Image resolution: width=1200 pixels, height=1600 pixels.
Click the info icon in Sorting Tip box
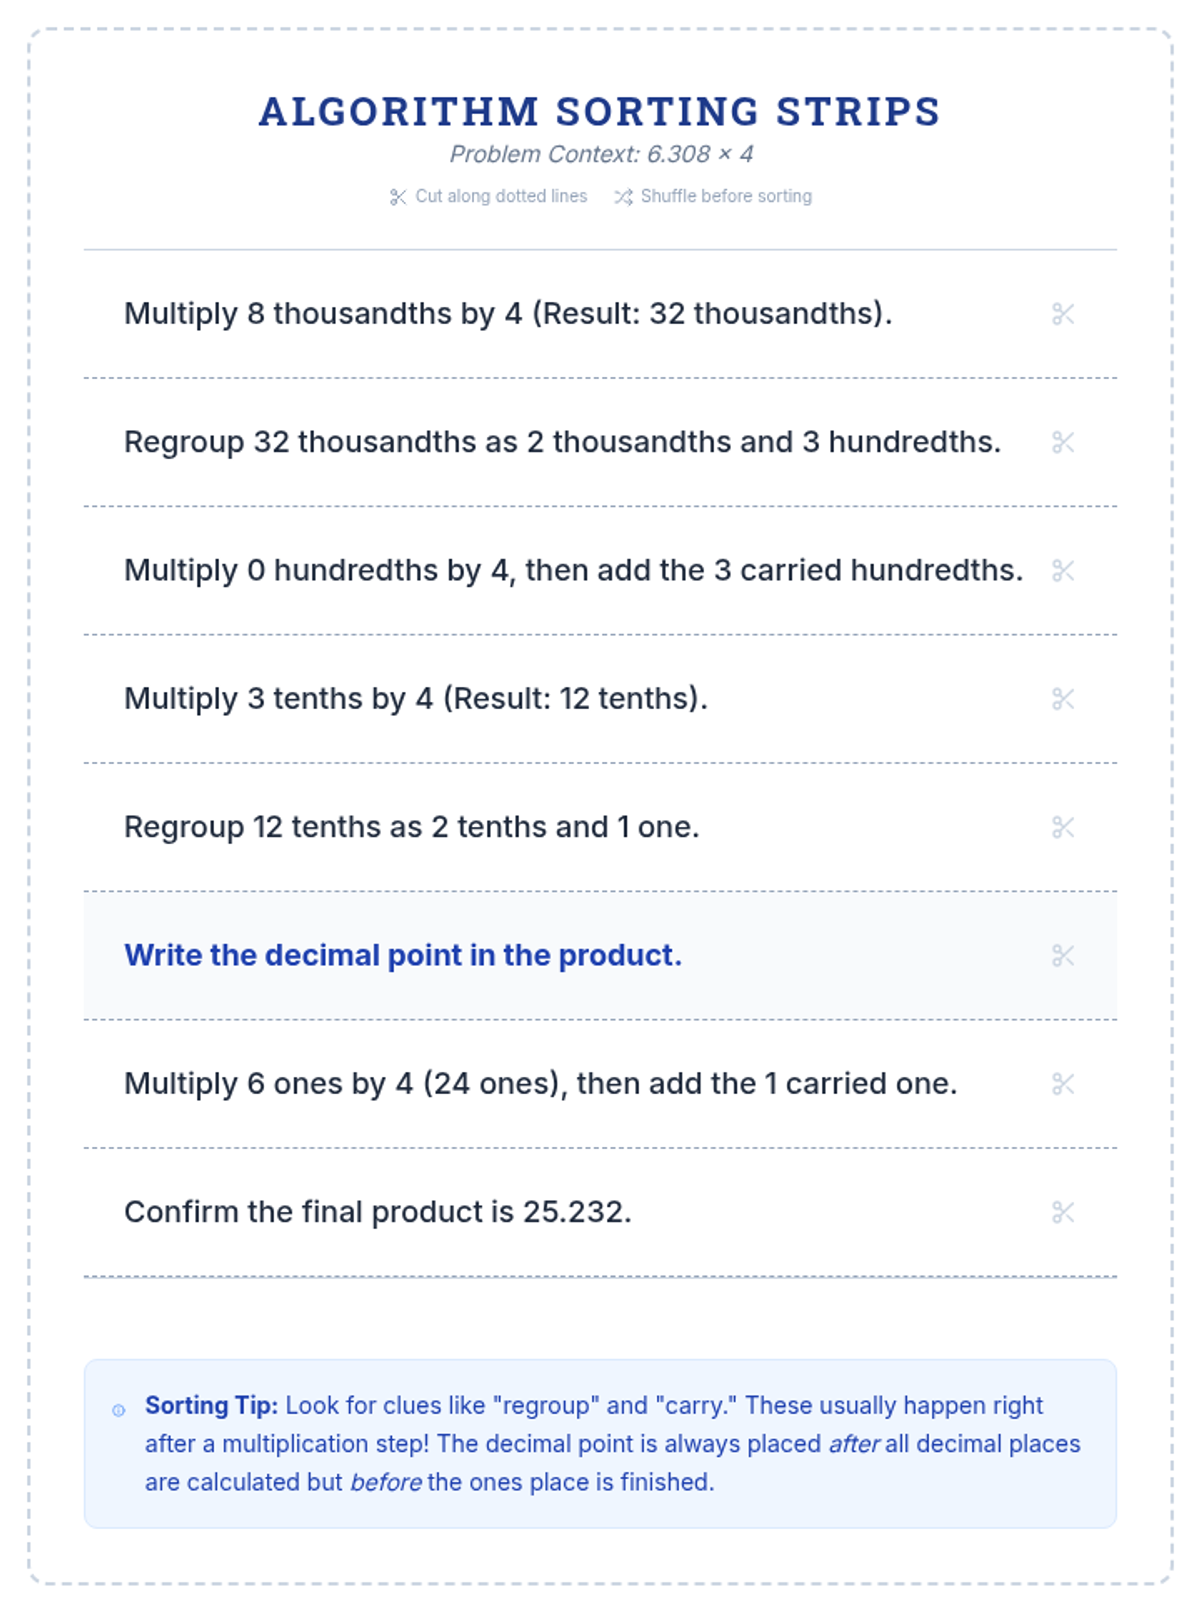pyautogui.click(x=119, y=1410)
